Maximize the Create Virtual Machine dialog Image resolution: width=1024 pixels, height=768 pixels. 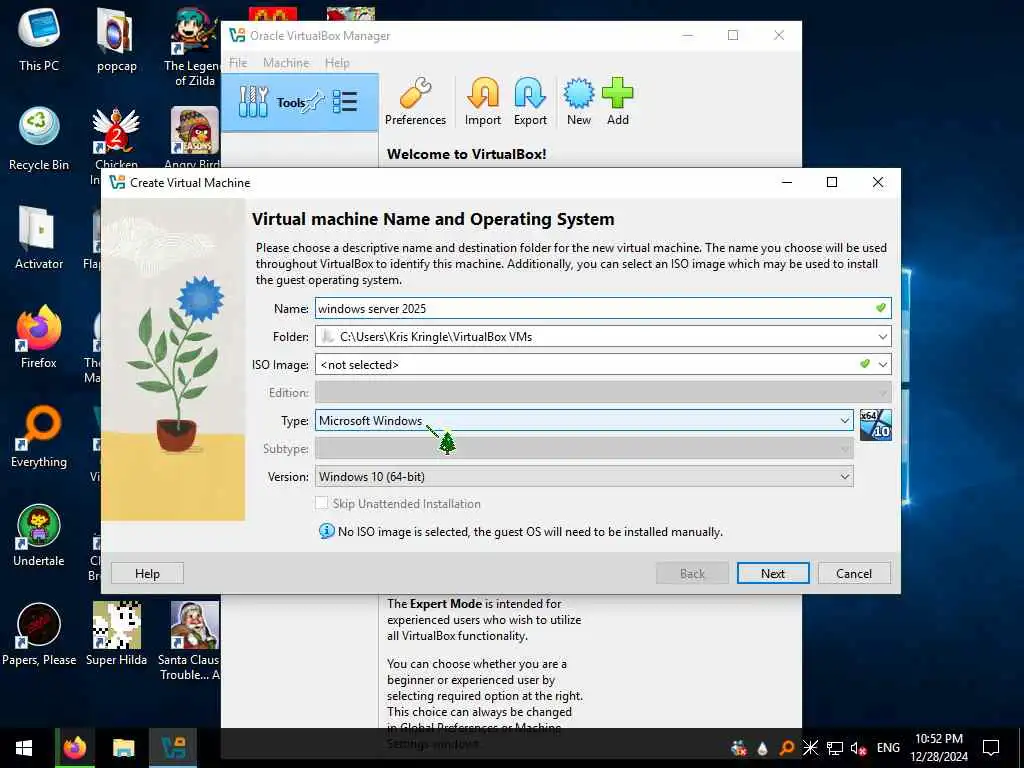pyautogui.click(x=831, y=182)
